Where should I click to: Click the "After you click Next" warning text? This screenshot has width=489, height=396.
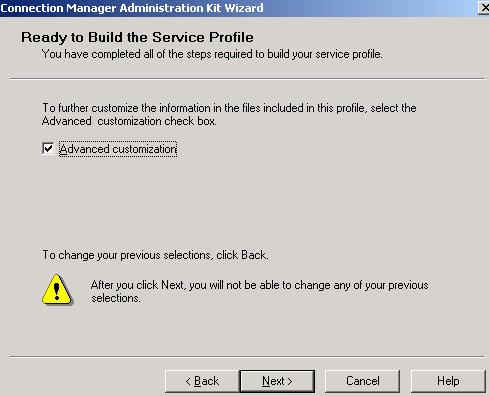260,285
